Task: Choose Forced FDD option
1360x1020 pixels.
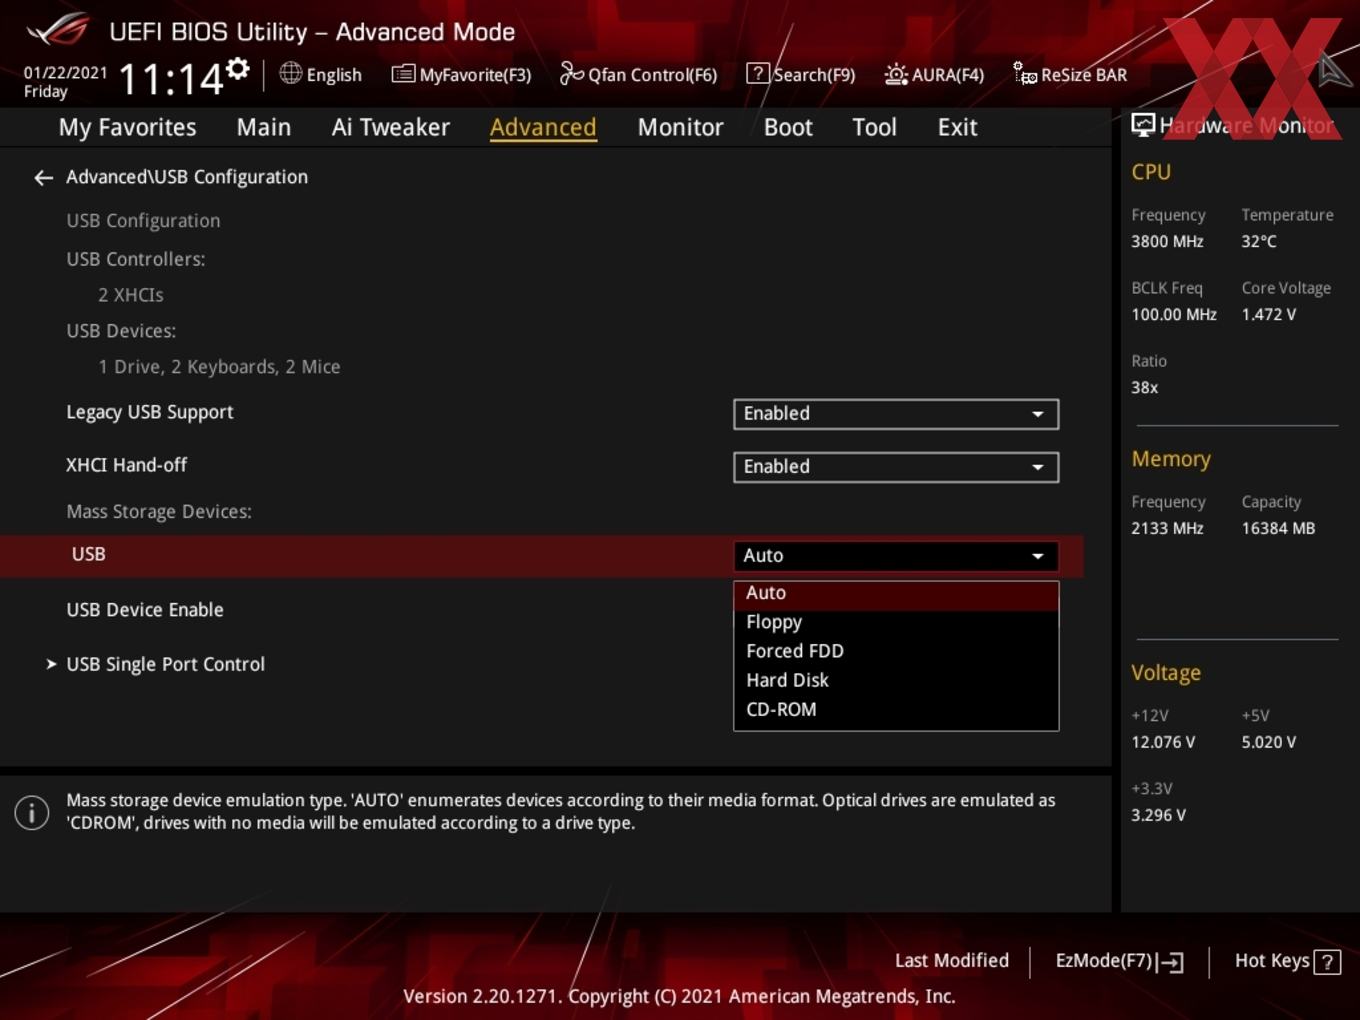Action: pyautogui.click(x=896, y=651)
